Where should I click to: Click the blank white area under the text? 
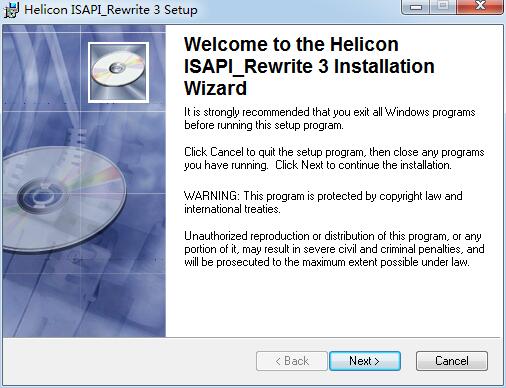coord(334,302)
